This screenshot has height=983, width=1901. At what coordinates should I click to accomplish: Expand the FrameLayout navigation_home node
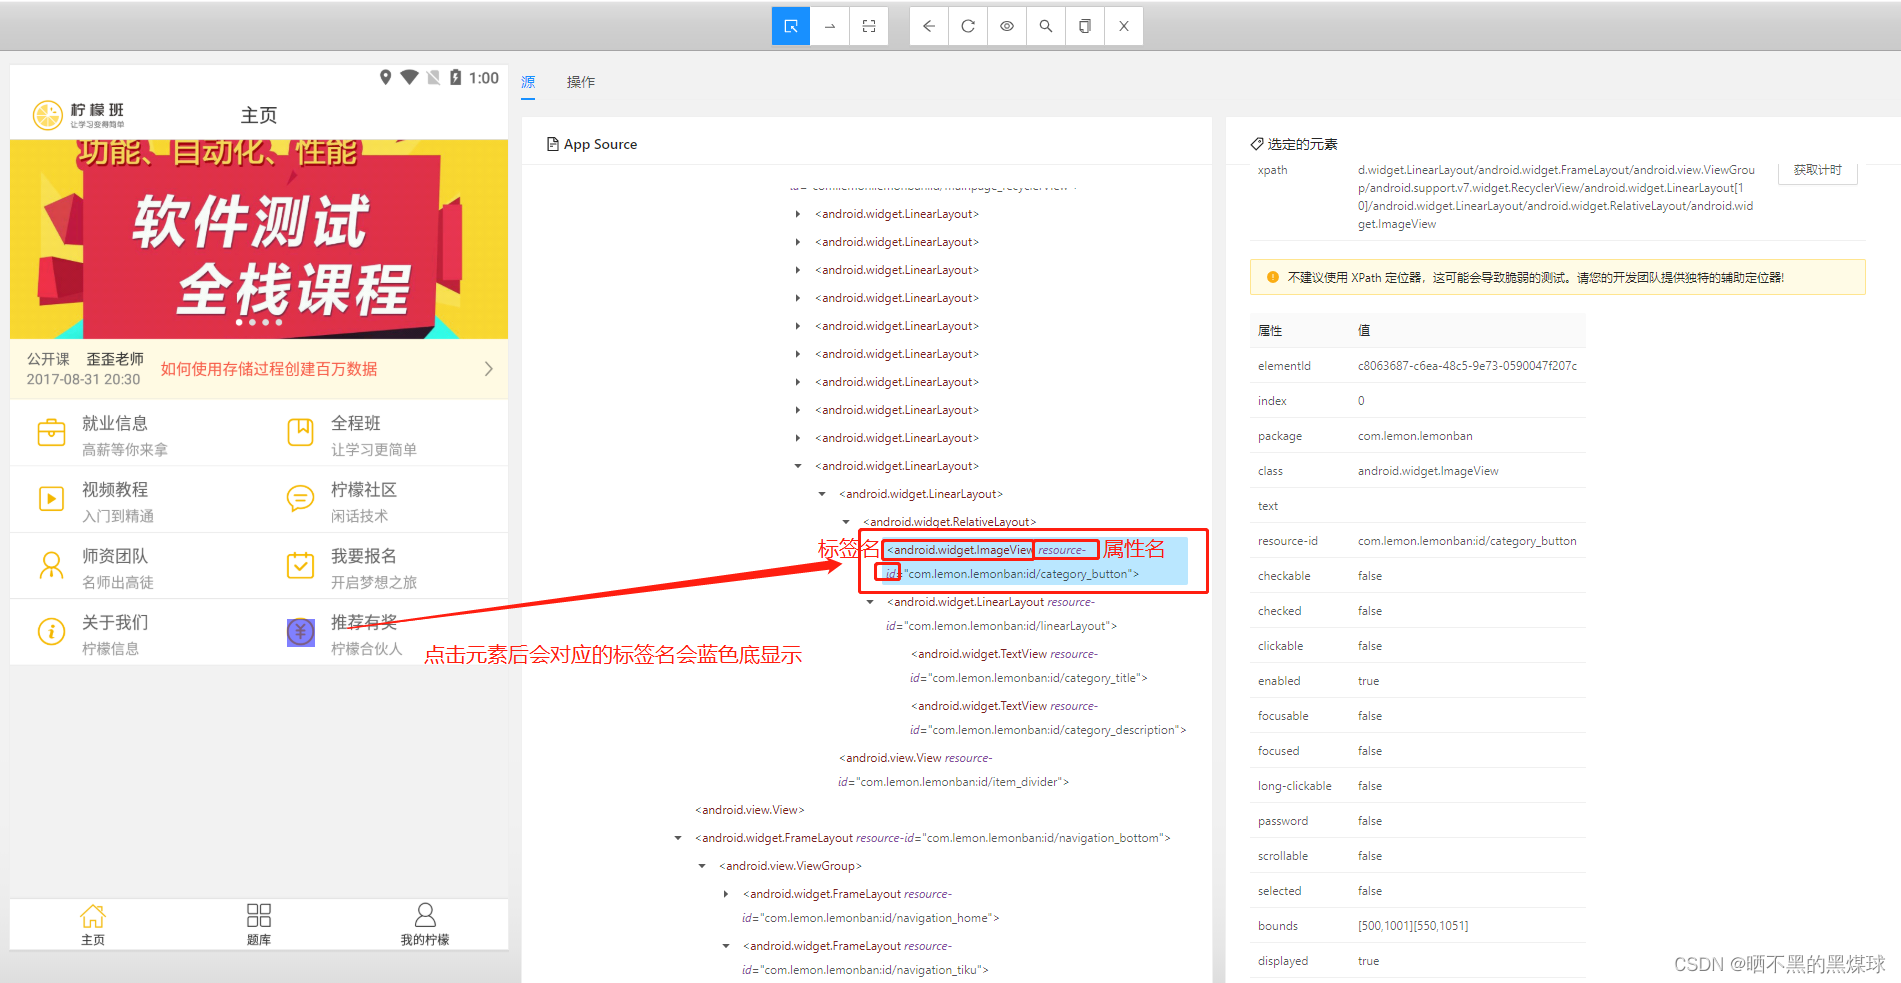726,894
